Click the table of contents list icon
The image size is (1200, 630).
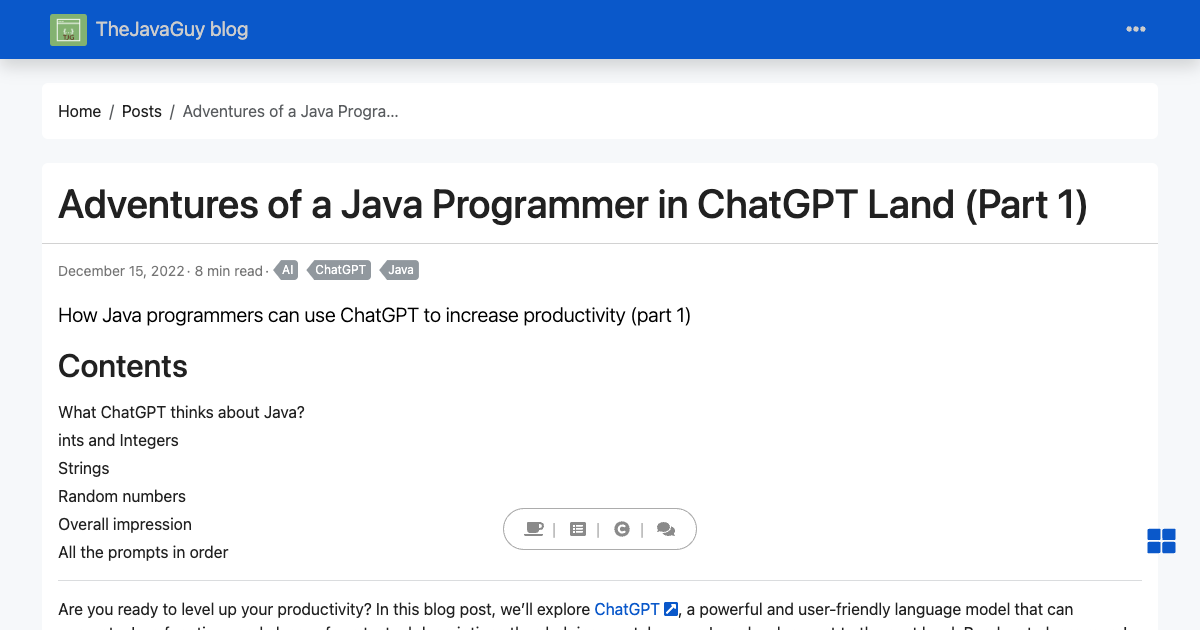tap(577, 529)
